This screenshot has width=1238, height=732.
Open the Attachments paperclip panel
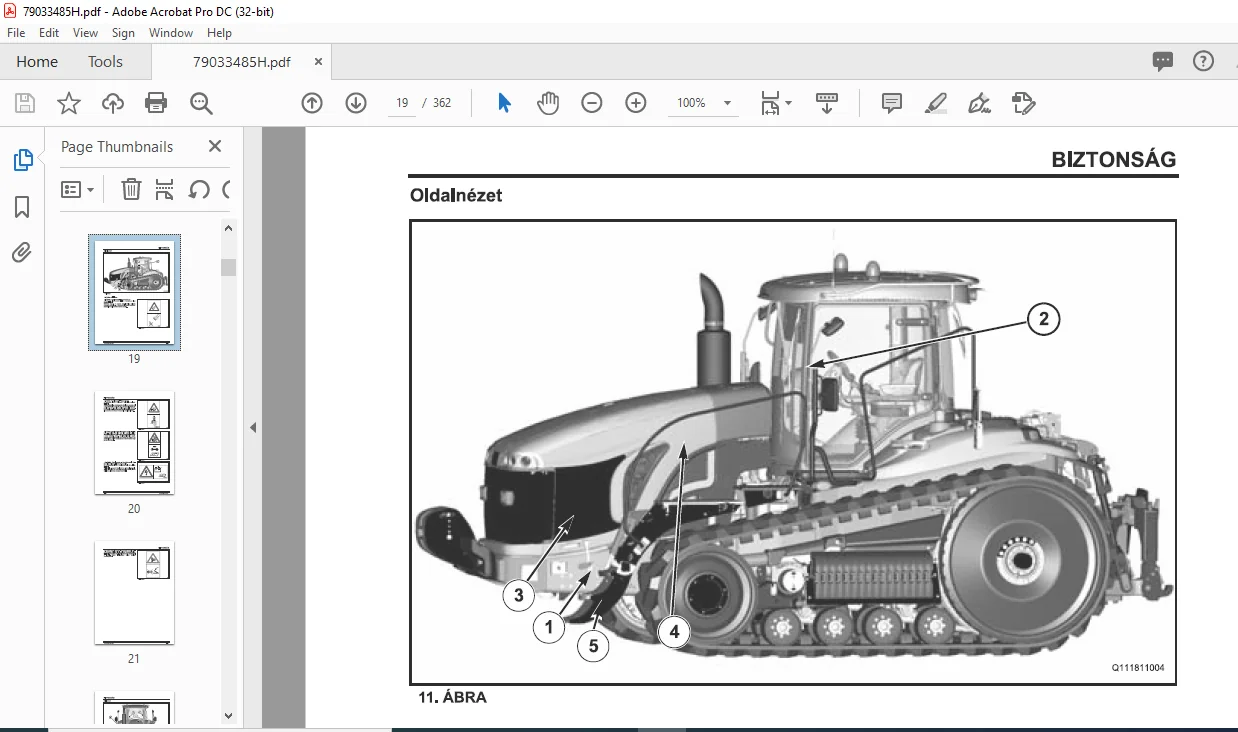coord(22,253)
